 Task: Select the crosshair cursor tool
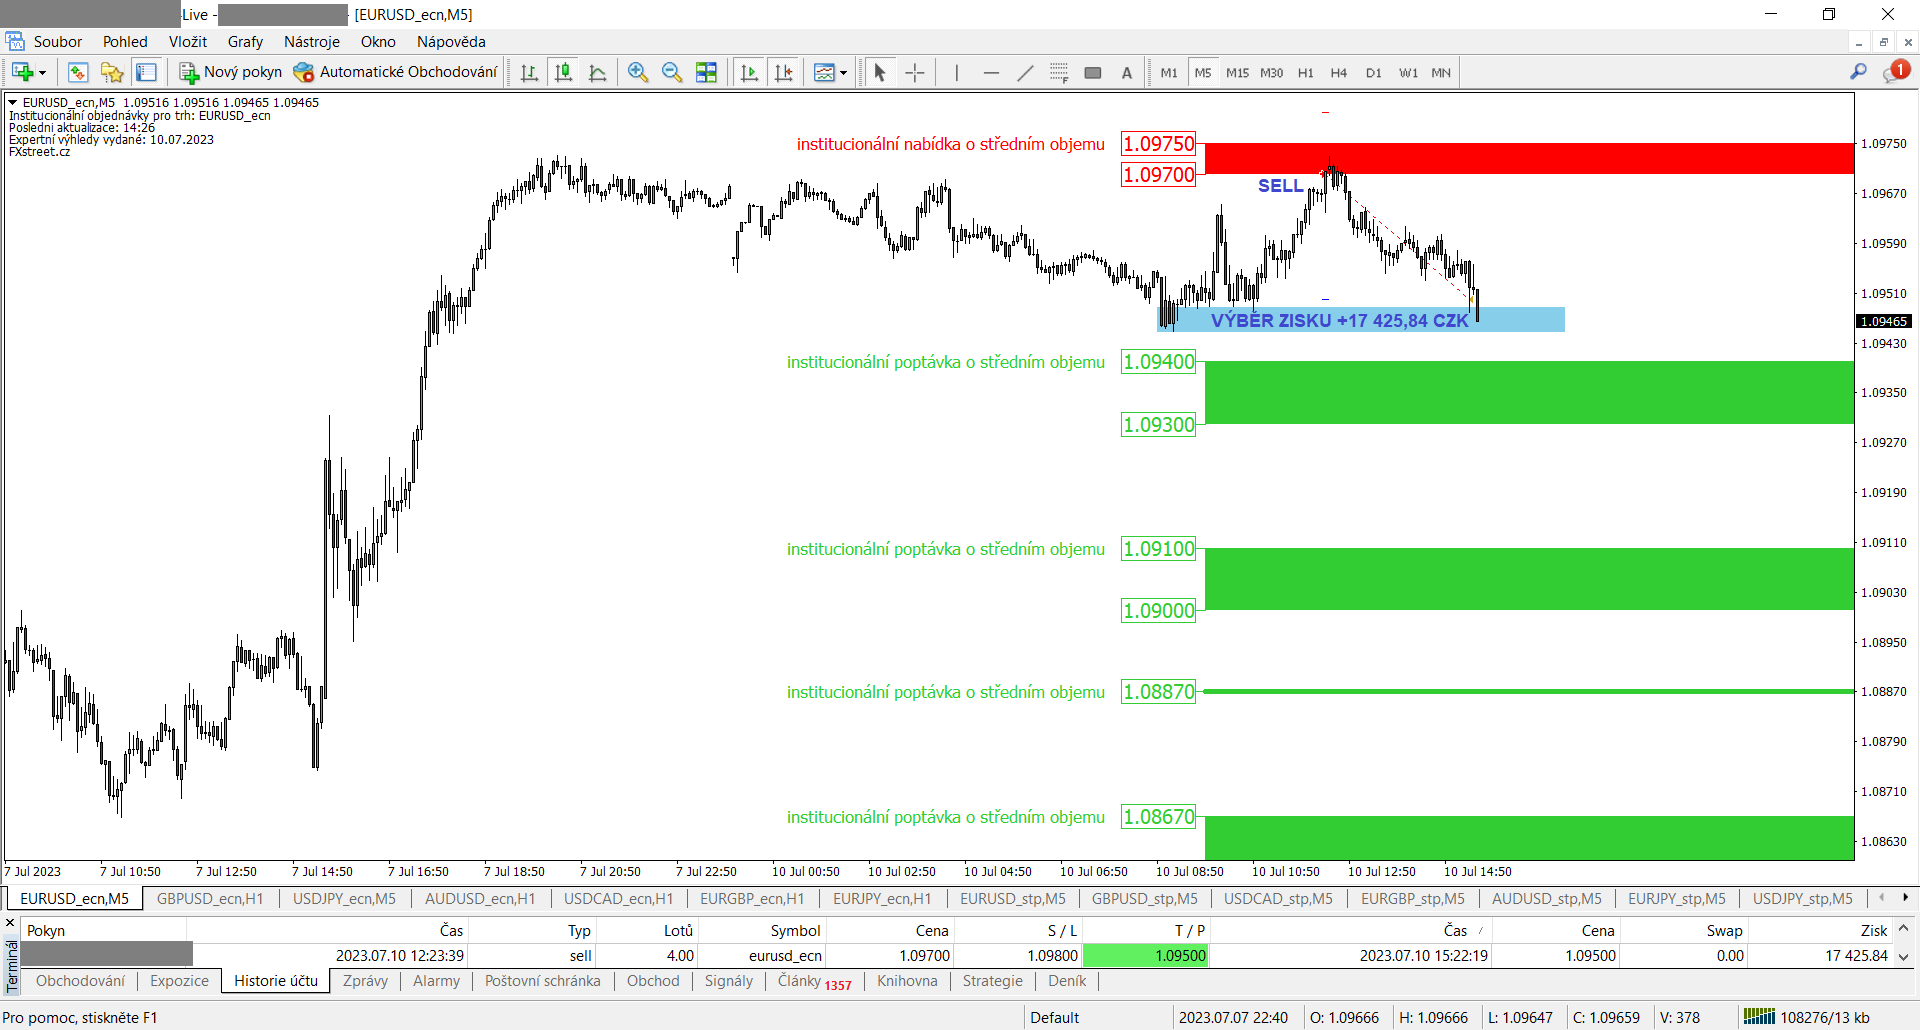point(914,72)
